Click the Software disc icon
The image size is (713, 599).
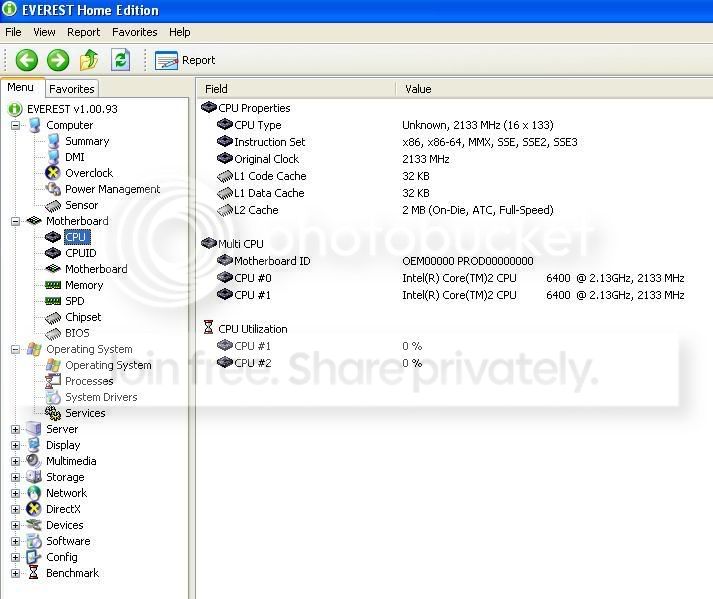click(34, 541)
